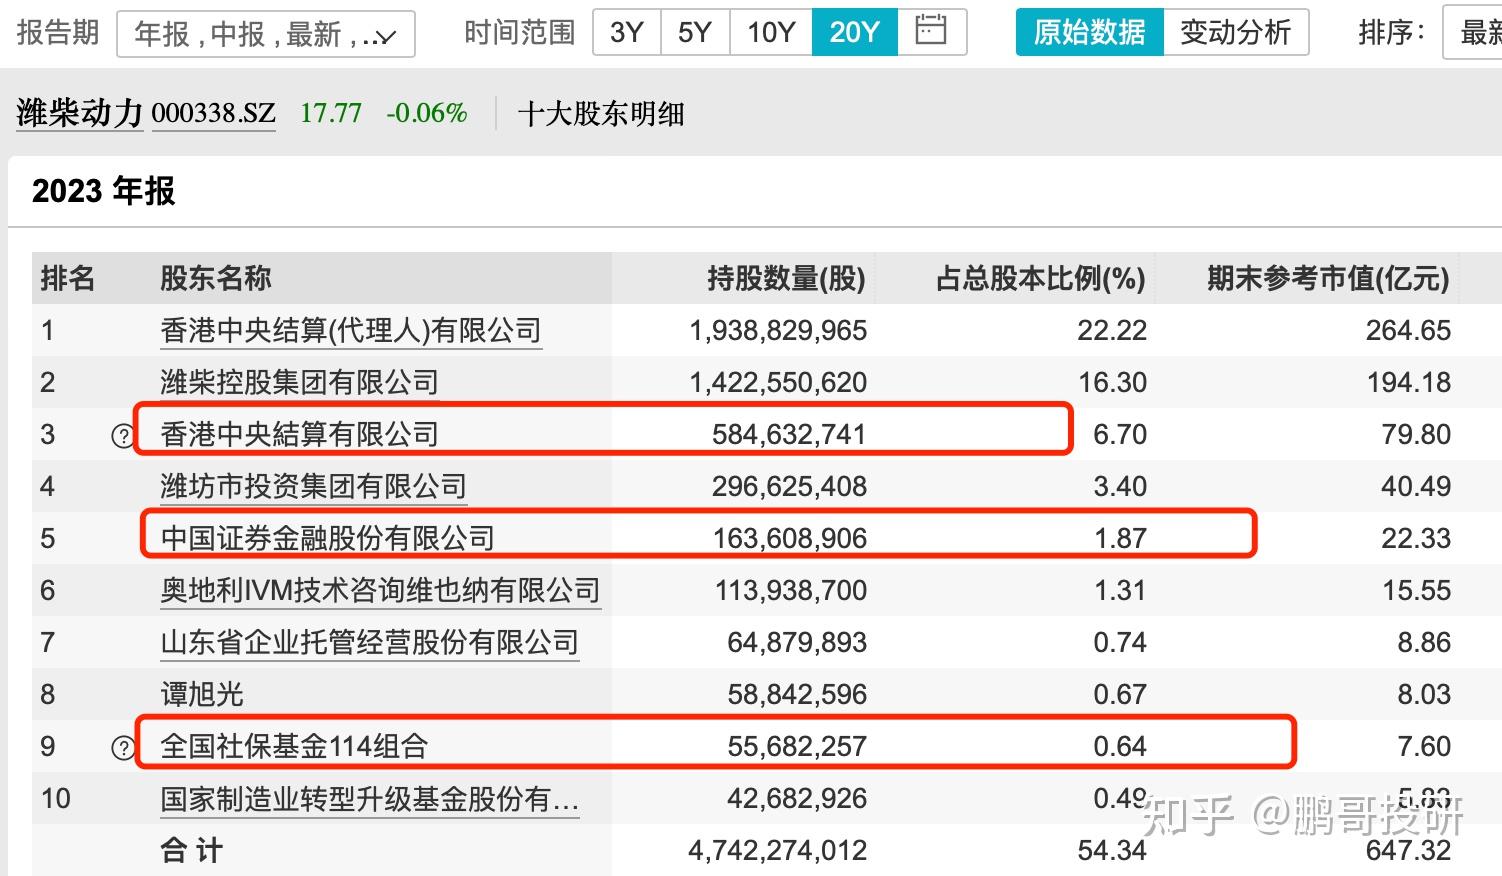Image resolution: width=1502 pixels, height=876 pixels.
Task: Select the 20Y time range
Action: click(854, 31)
